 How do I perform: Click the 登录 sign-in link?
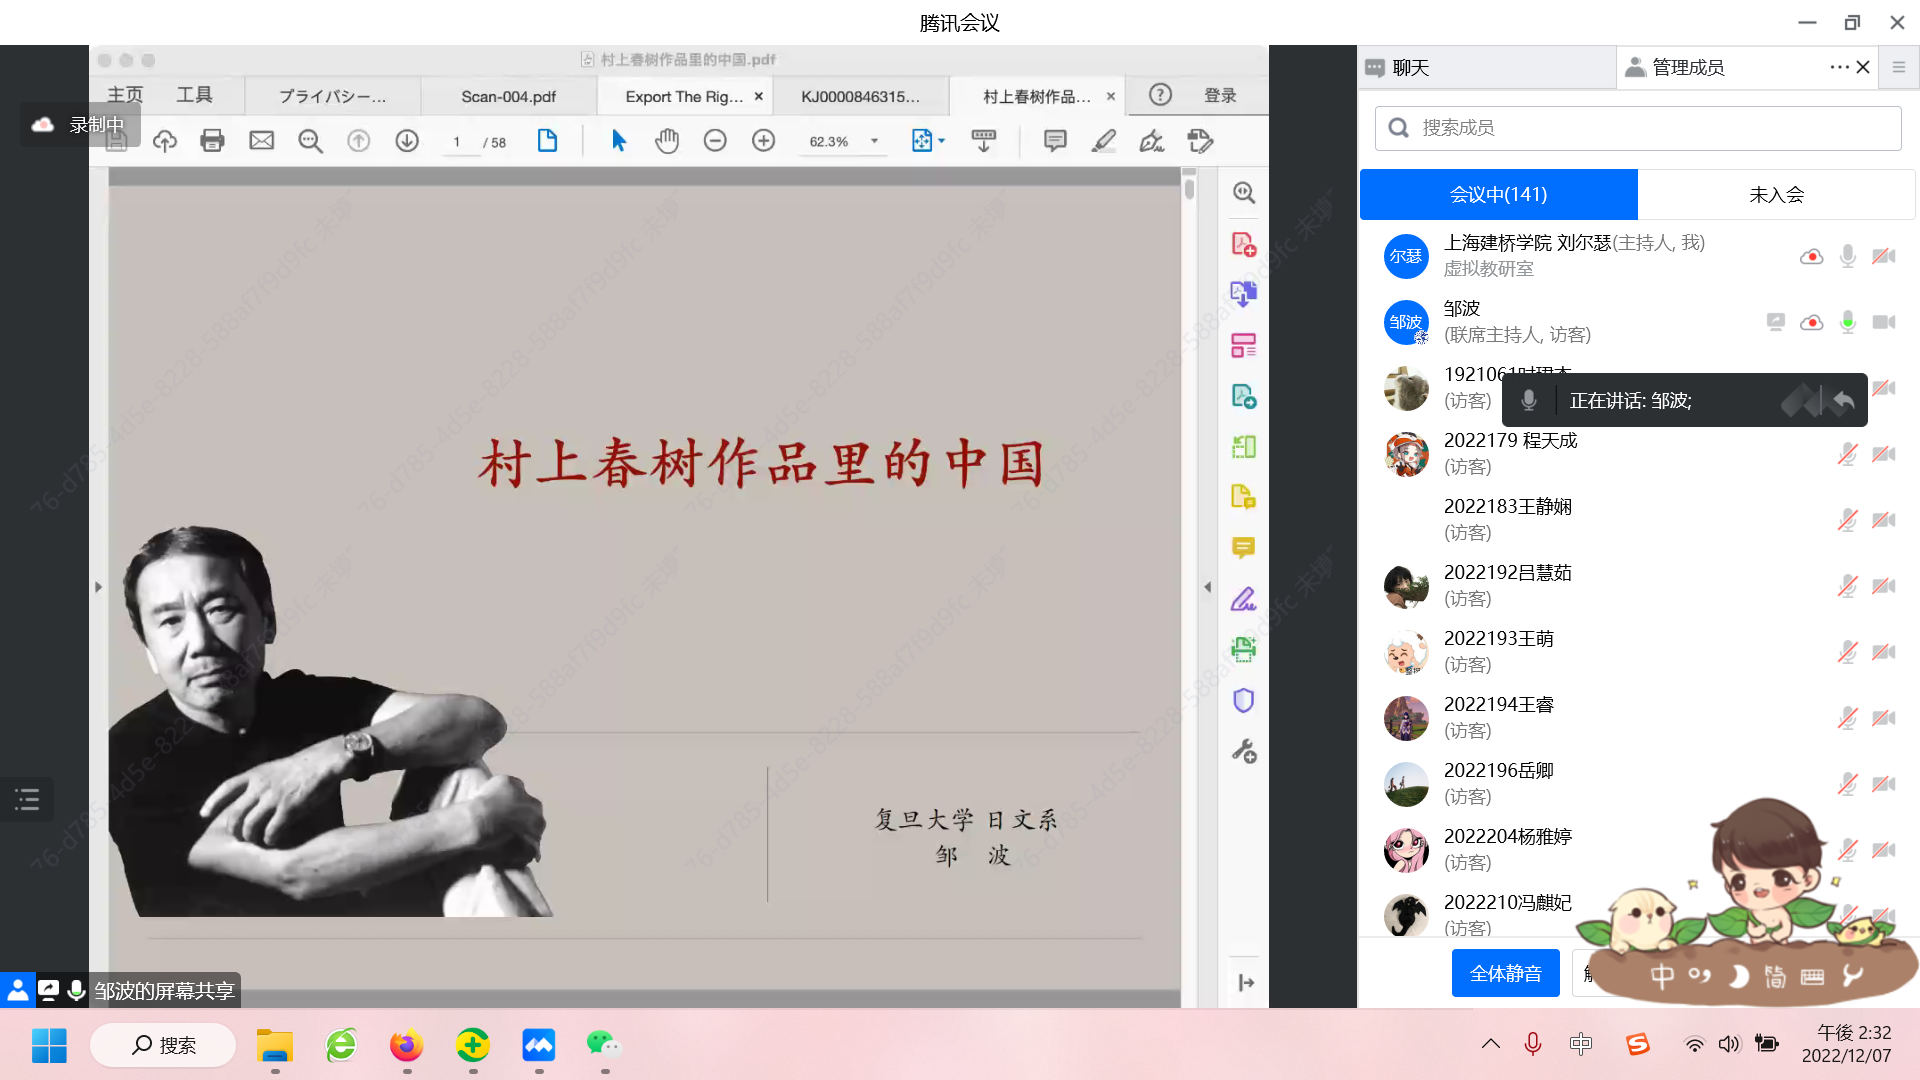point(1219,95)
